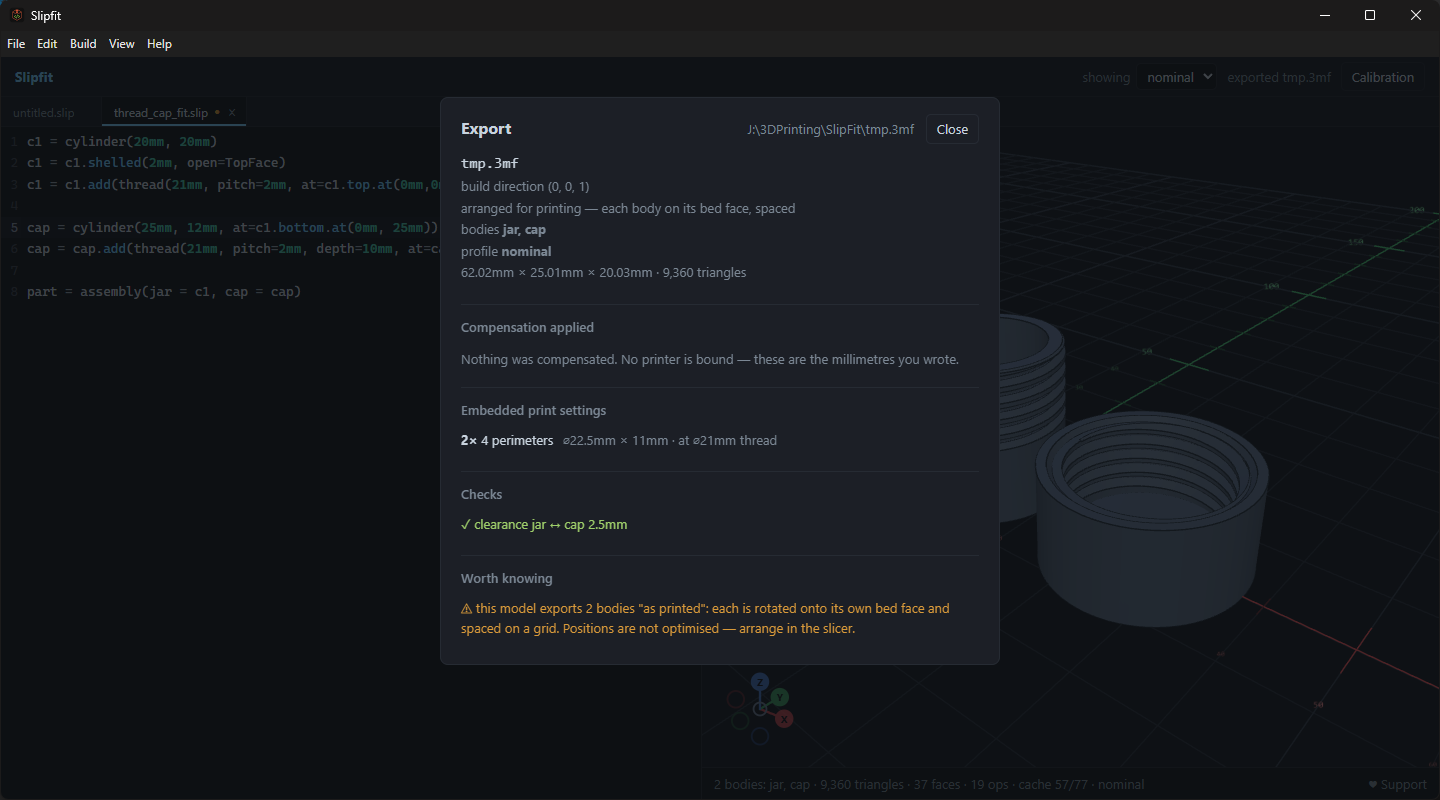Click the red X axis gizmo handle
Image resolution: width=1440 pixels, height=800 pixels.
pyautogui.click(x=784, y=718)
